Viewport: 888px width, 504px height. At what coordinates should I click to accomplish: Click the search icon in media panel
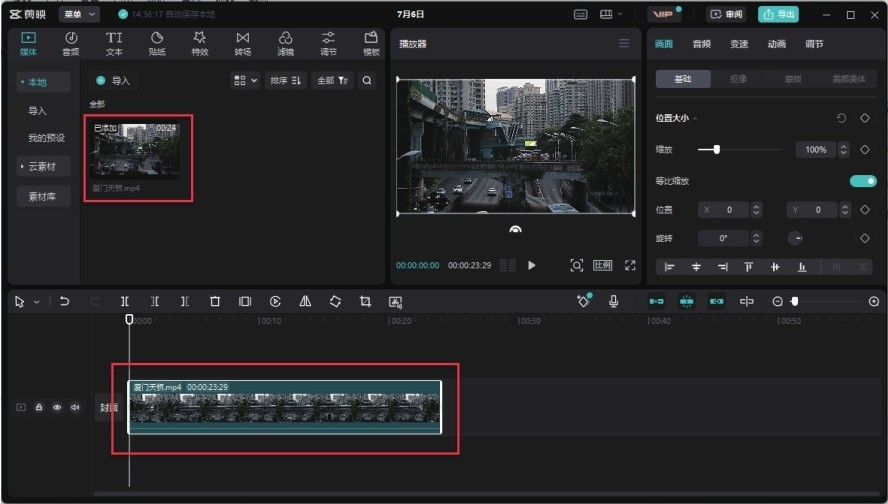[x=367, y=80]
